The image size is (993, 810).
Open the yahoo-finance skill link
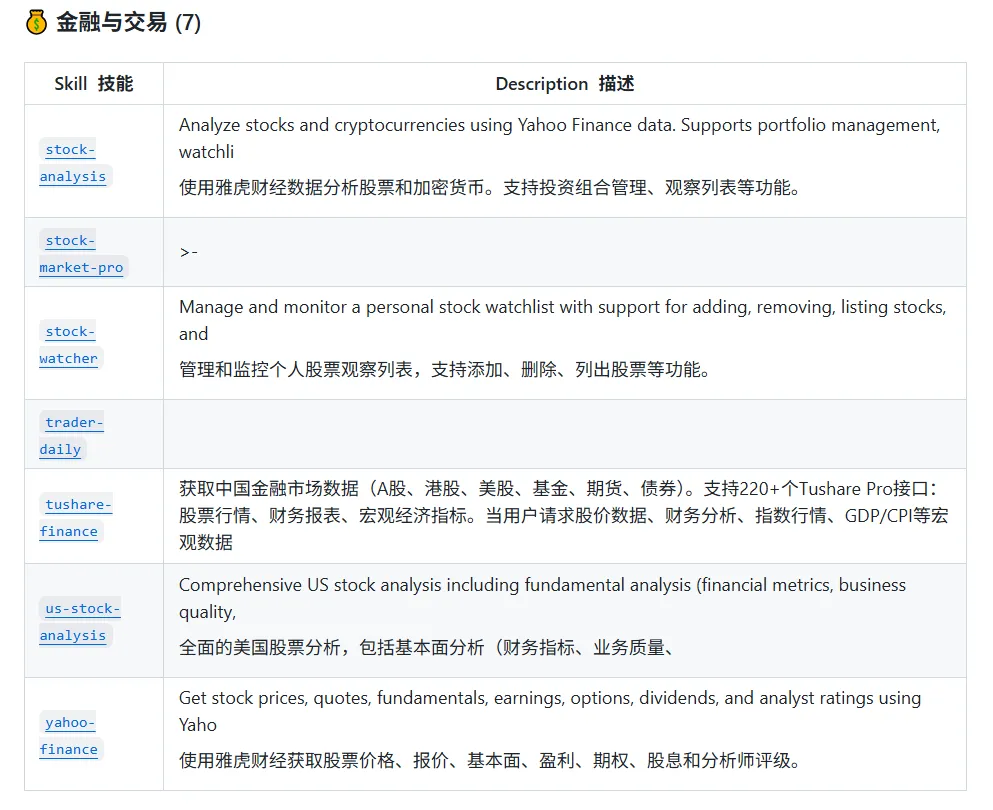click(x=69, y=736)
